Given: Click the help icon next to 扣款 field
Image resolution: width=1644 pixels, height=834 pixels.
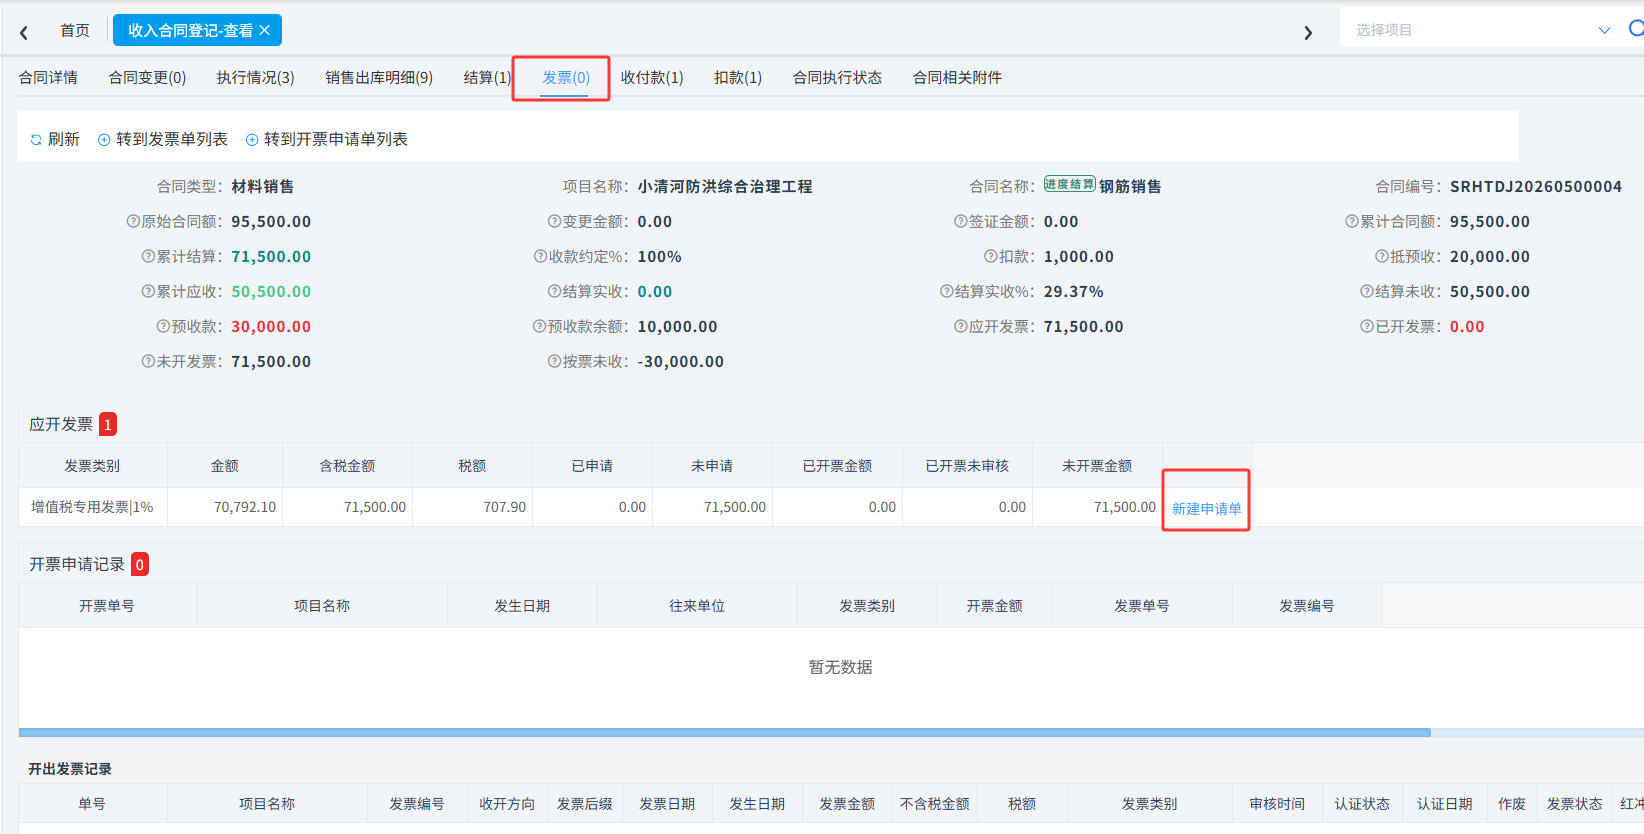Looking at the screenshot, I should (x=990, y=256).
